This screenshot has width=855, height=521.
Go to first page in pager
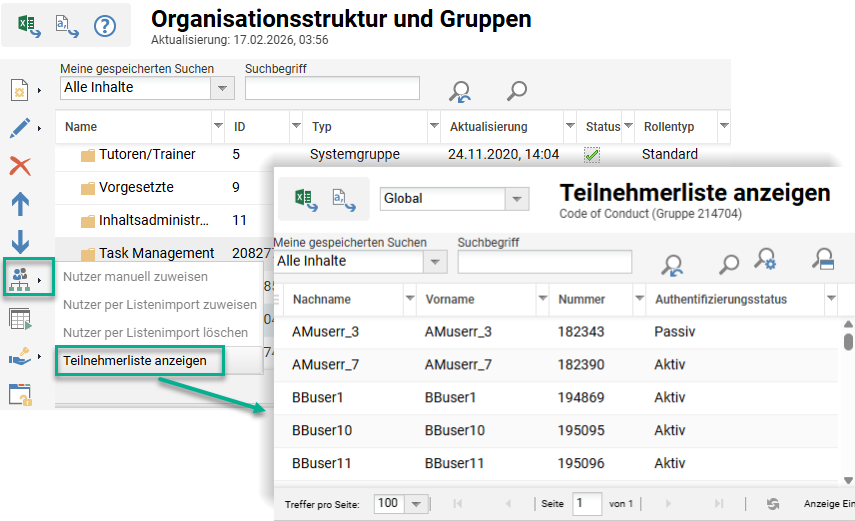click(x=457, y=504)
